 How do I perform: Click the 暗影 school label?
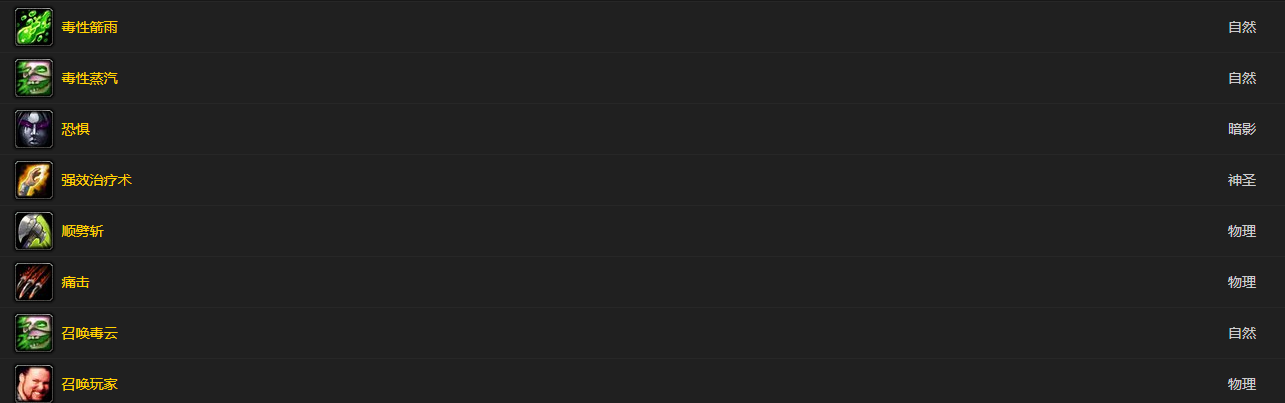pyautogui.click(x=1242, y=129)
